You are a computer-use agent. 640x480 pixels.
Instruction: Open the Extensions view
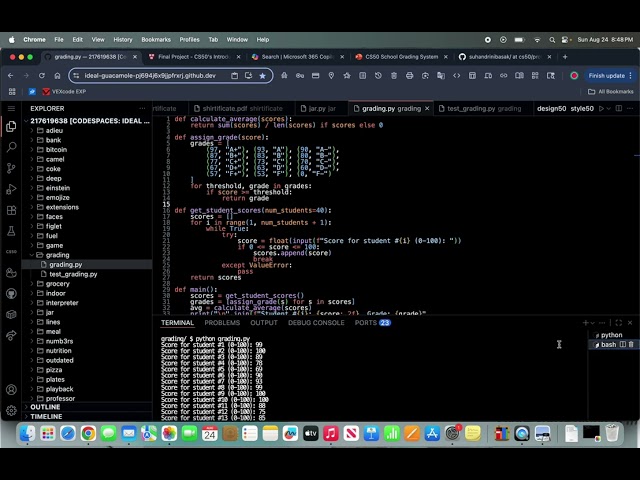point(11,210)
